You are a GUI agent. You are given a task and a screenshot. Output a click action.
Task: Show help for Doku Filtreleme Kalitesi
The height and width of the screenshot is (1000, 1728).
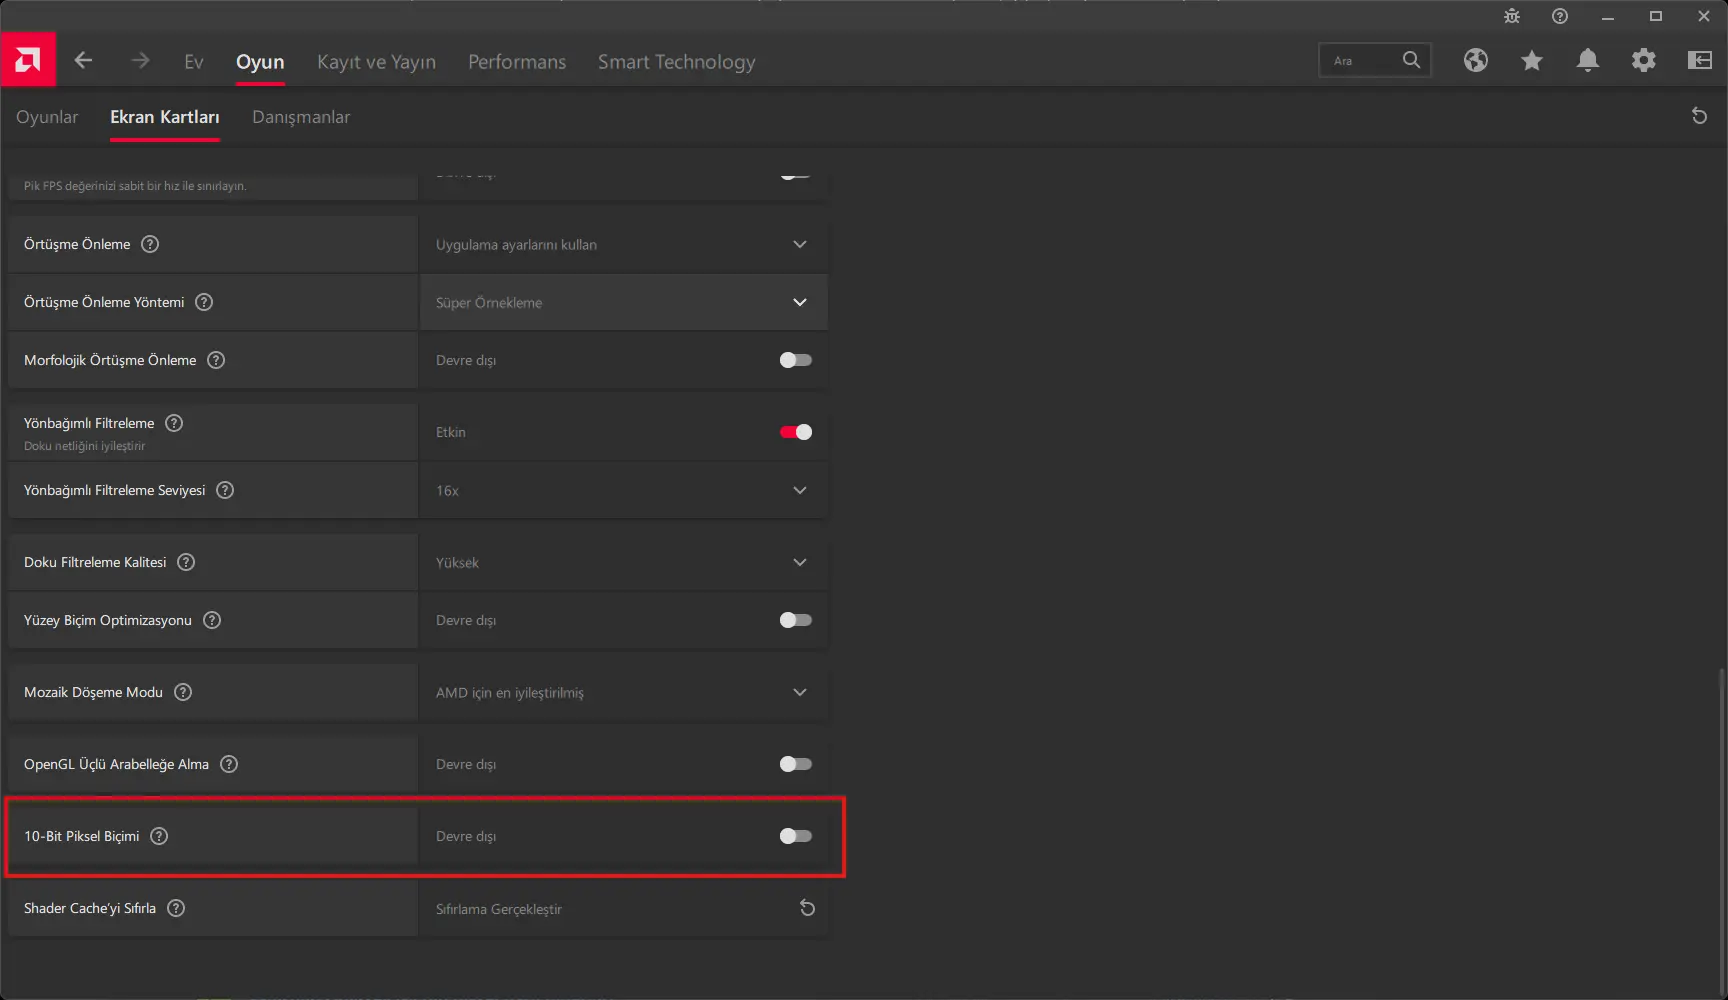(x=186, y=562)
